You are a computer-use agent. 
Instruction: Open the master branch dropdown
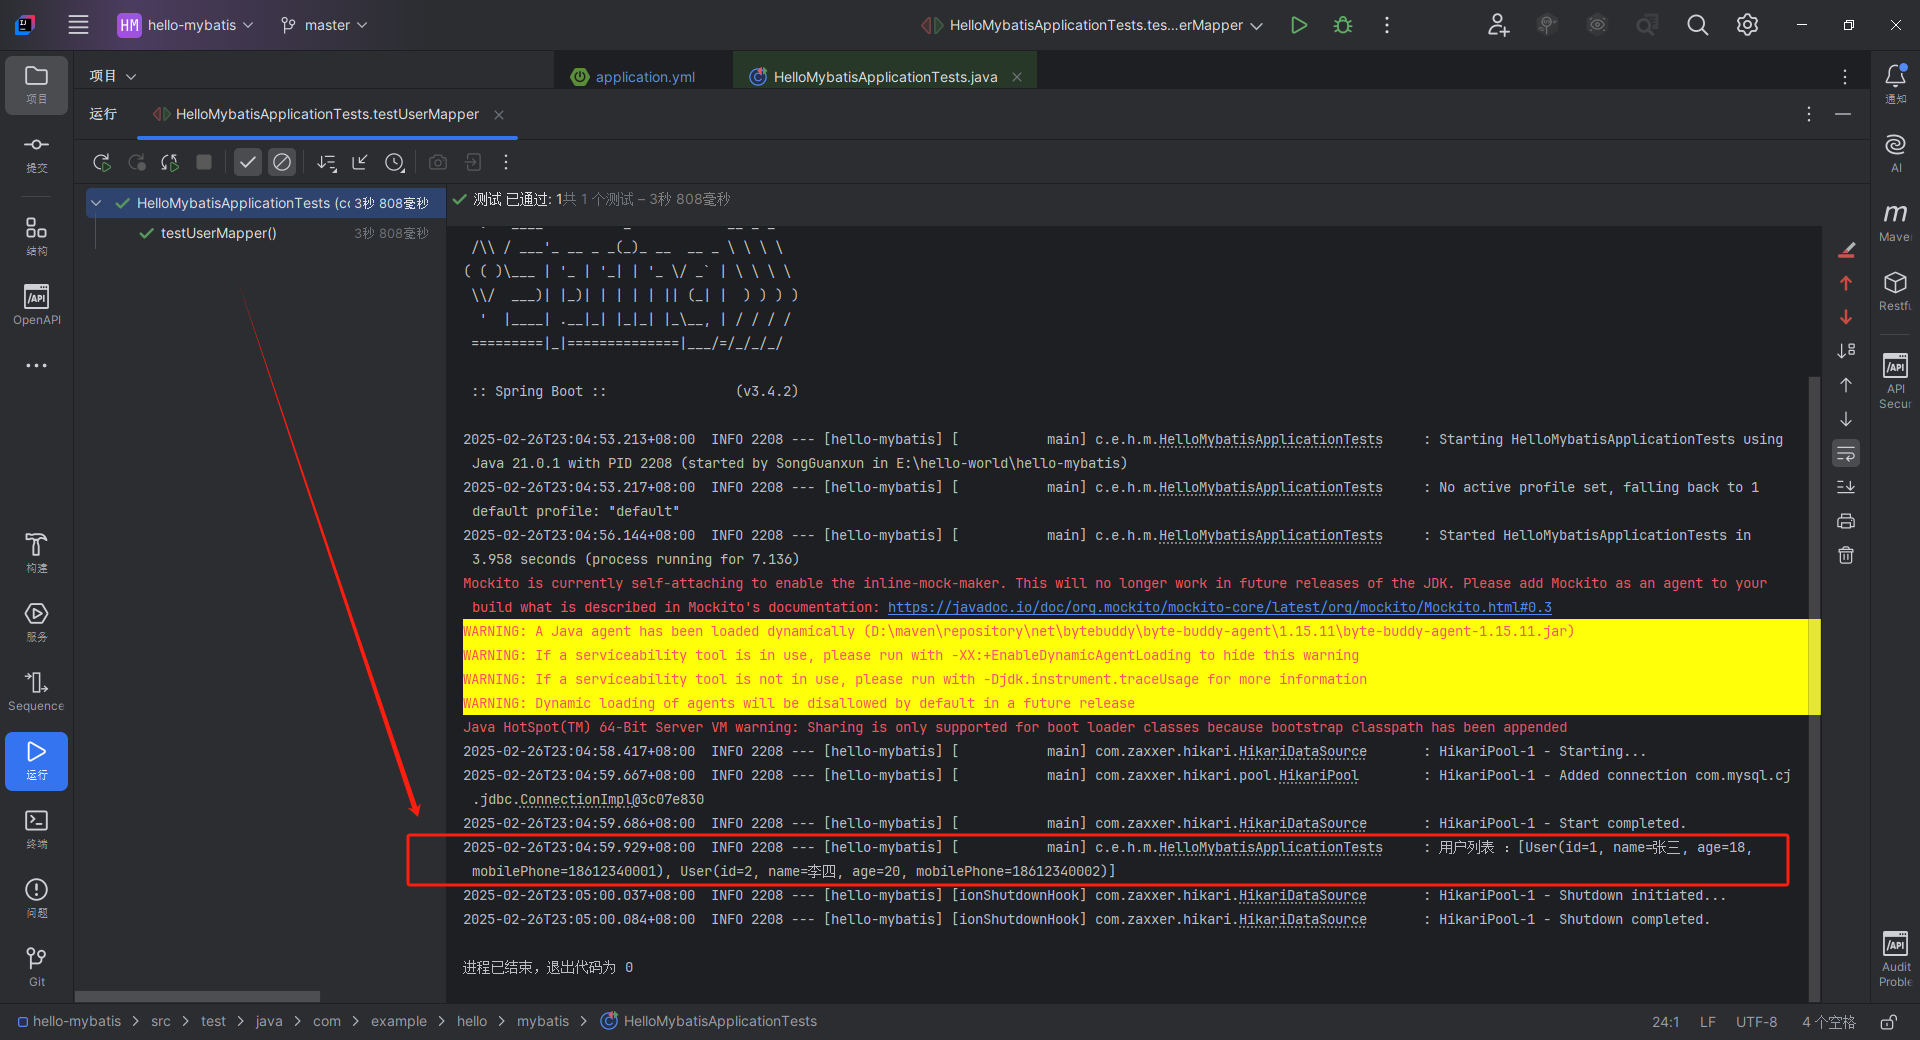pos(322,24)
